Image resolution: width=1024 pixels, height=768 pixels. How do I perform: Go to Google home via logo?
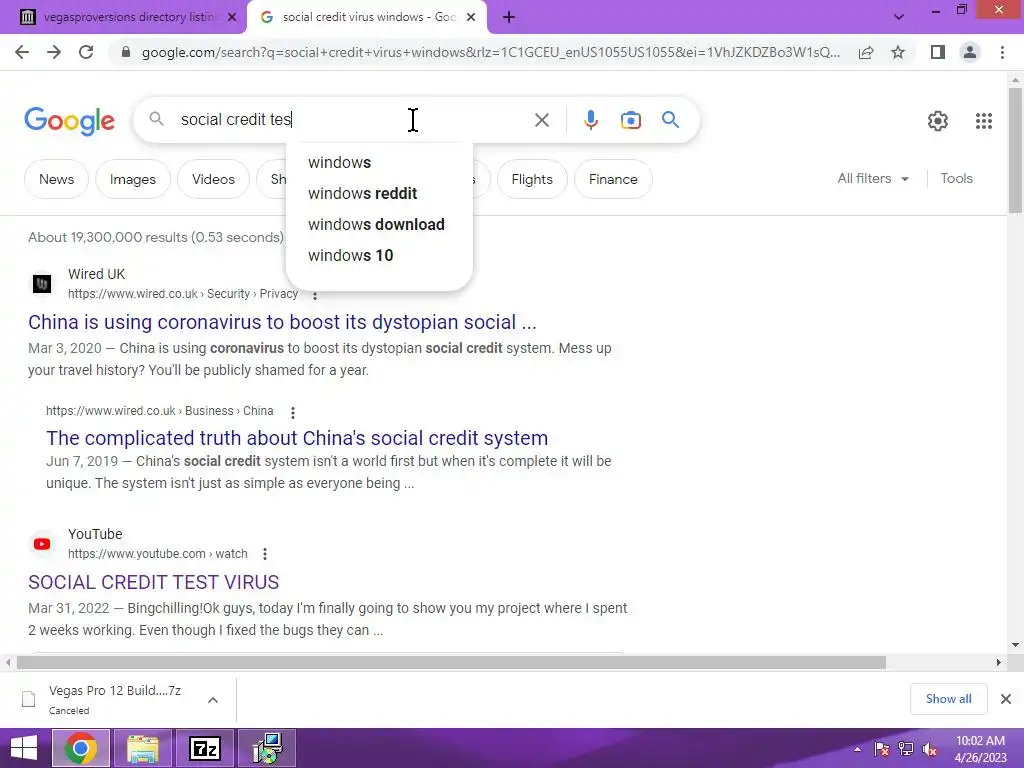coord(69,121)
